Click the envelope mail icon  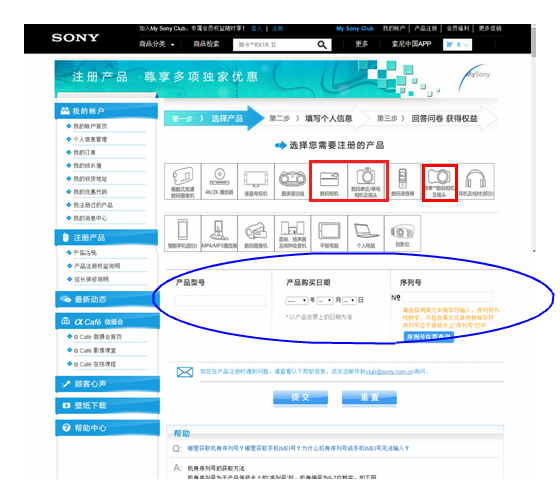tap(185, 372)
